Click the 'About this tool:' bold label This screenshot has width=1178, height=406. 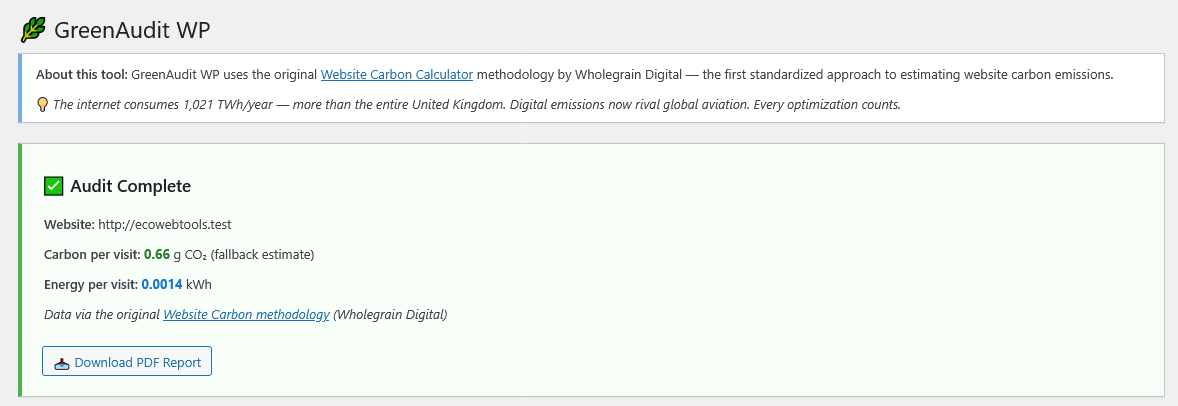click(x=82, y=74)
